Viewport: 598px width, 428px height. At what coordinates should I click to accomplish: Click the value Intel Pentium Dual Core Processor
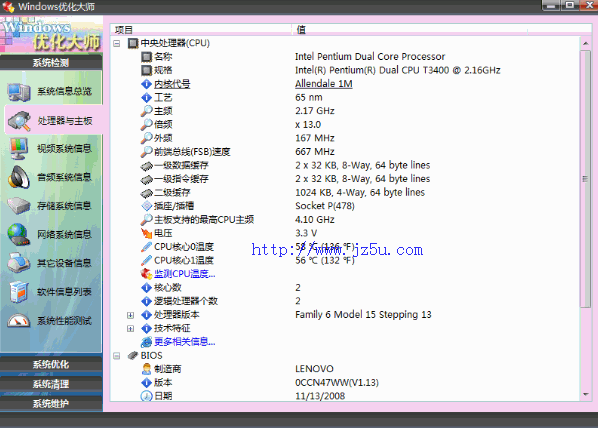click(x=370, y=57)
